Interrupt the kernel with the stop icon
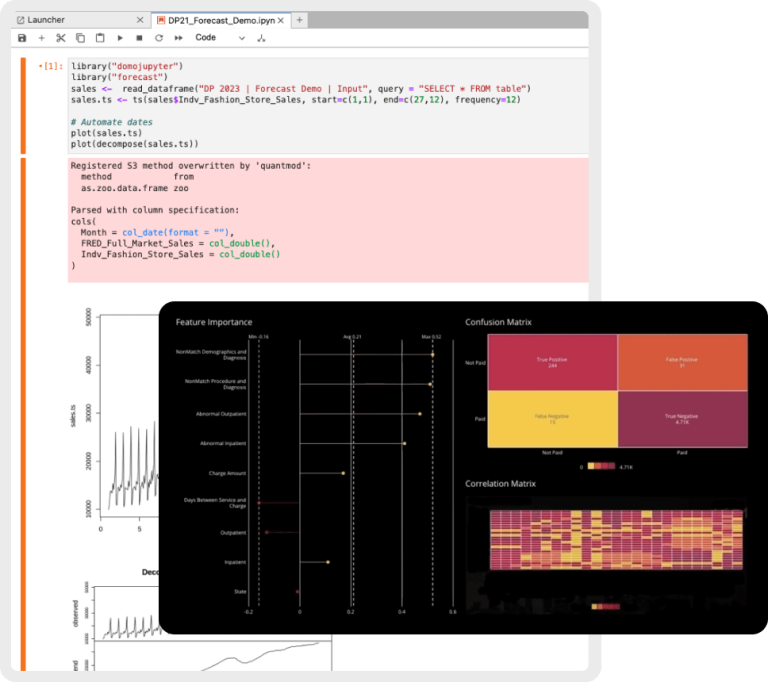 (139, 38)
